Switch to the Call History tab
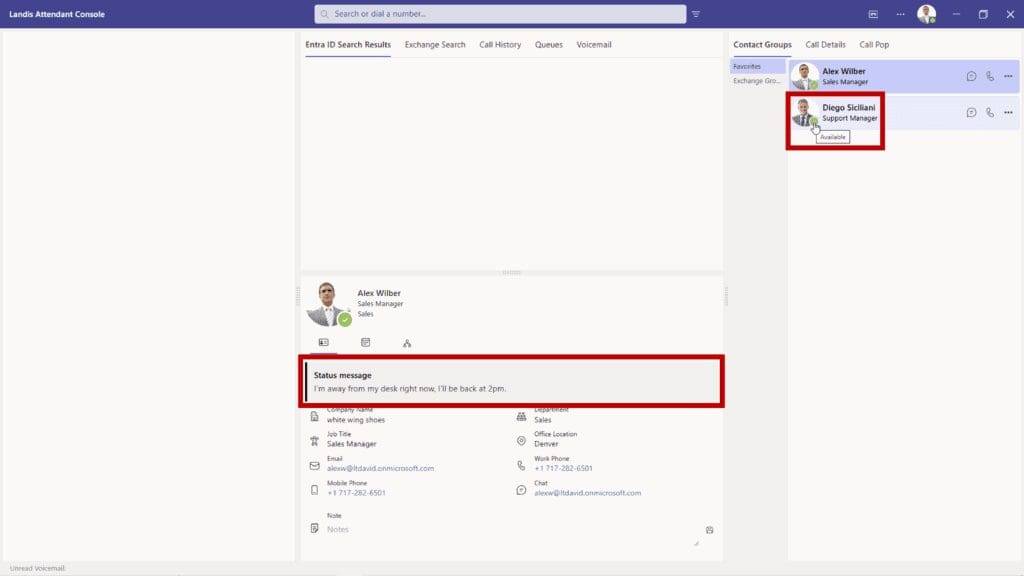 [500, 44]
